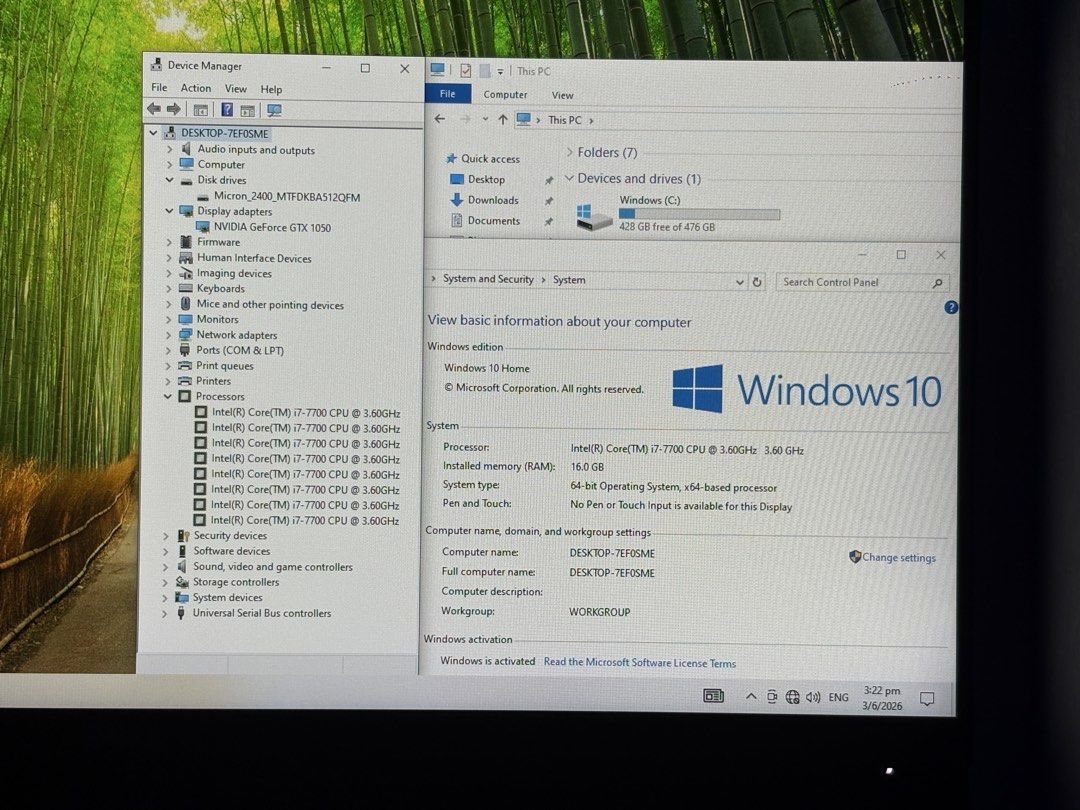Open the File tab in This PC
The height and width of the screenshot is (810, 1080).
(x=448, y=94)
